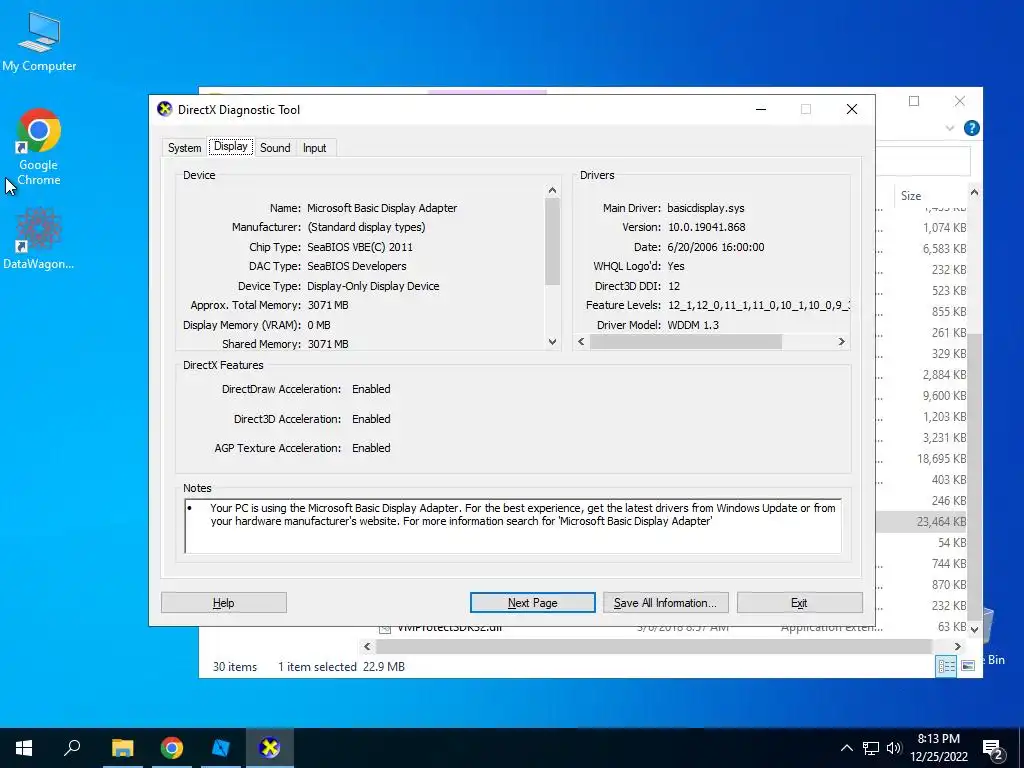
Task: Switch File Explorer to large icons view
Action: (968, 665)
